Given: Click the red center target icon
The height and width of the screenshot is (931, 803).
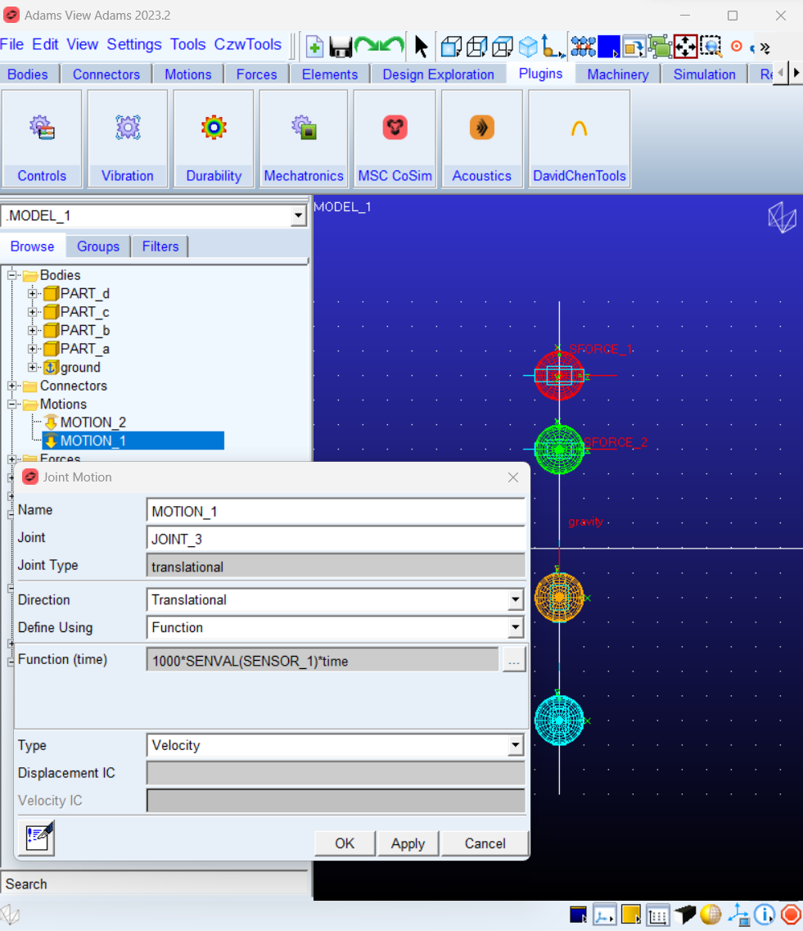Looking at the screenshot, I should click(736, 46).
